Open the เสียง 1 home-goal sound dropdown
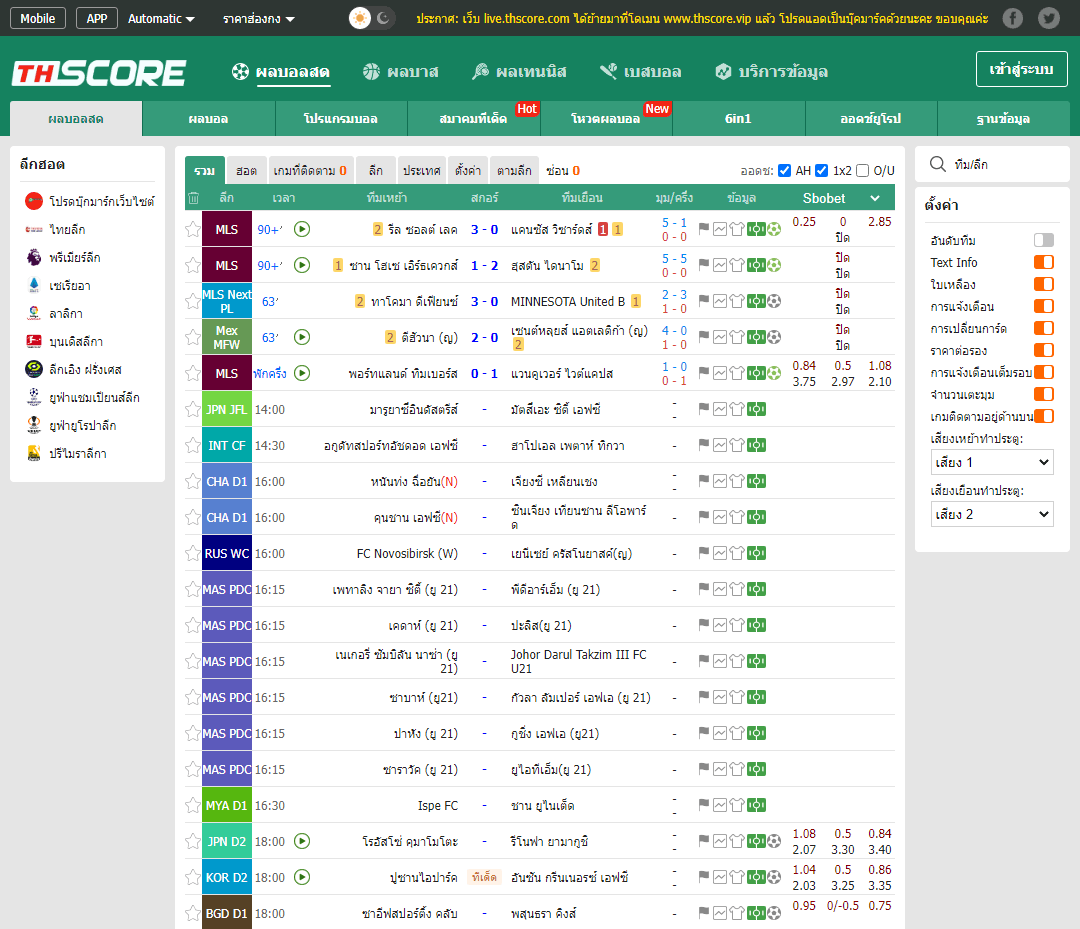Screen dimensions: 1080x929 point(992,462)
